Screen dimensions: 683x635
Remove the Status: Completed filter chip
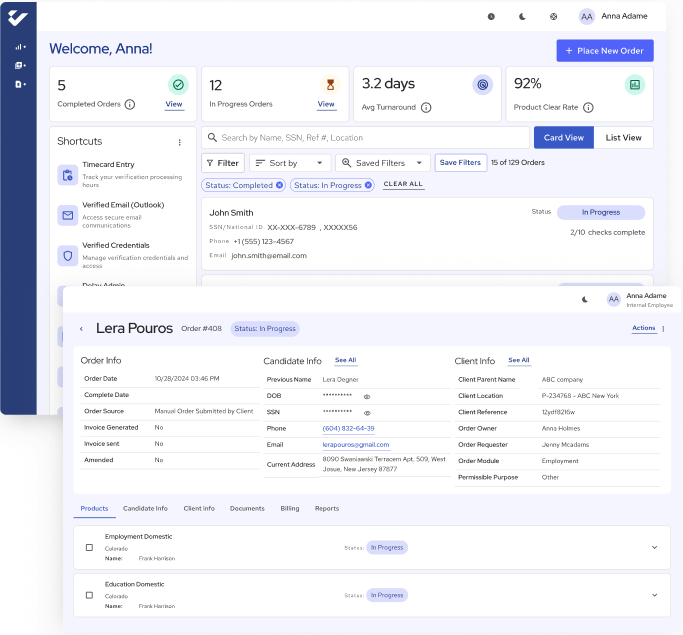[279, 185]
